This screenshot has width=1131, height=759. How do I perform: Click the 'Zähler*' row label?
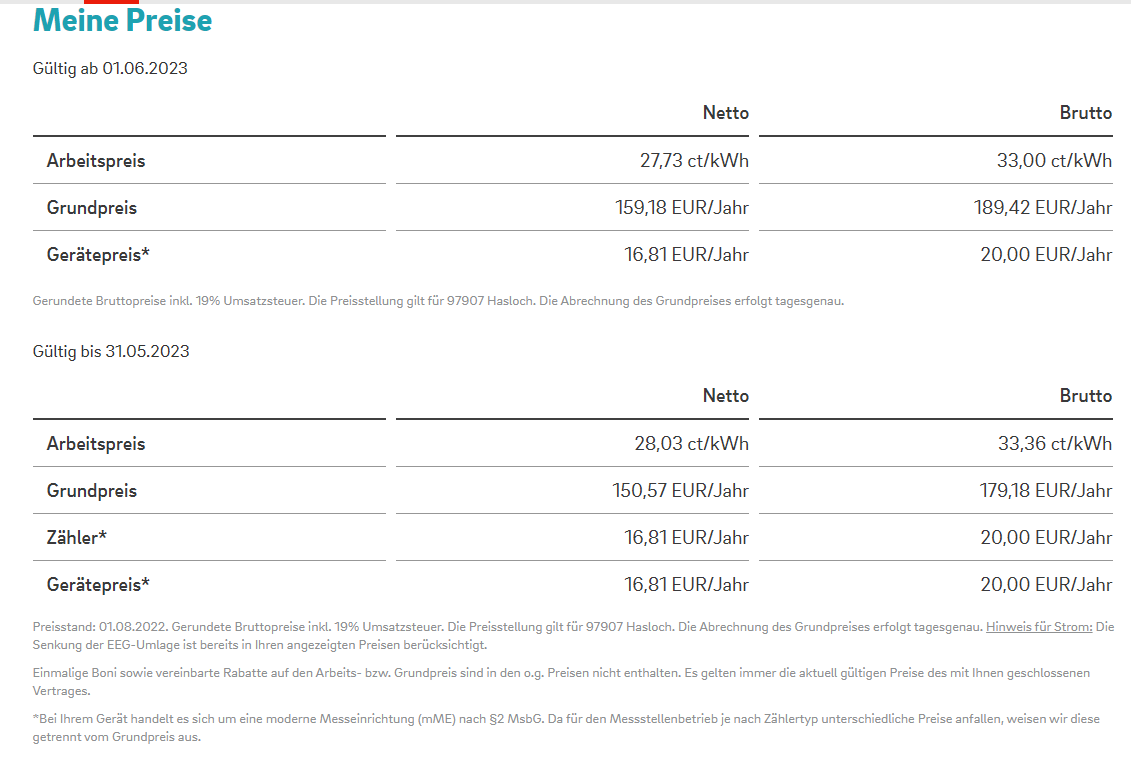(x=76, y=538)
